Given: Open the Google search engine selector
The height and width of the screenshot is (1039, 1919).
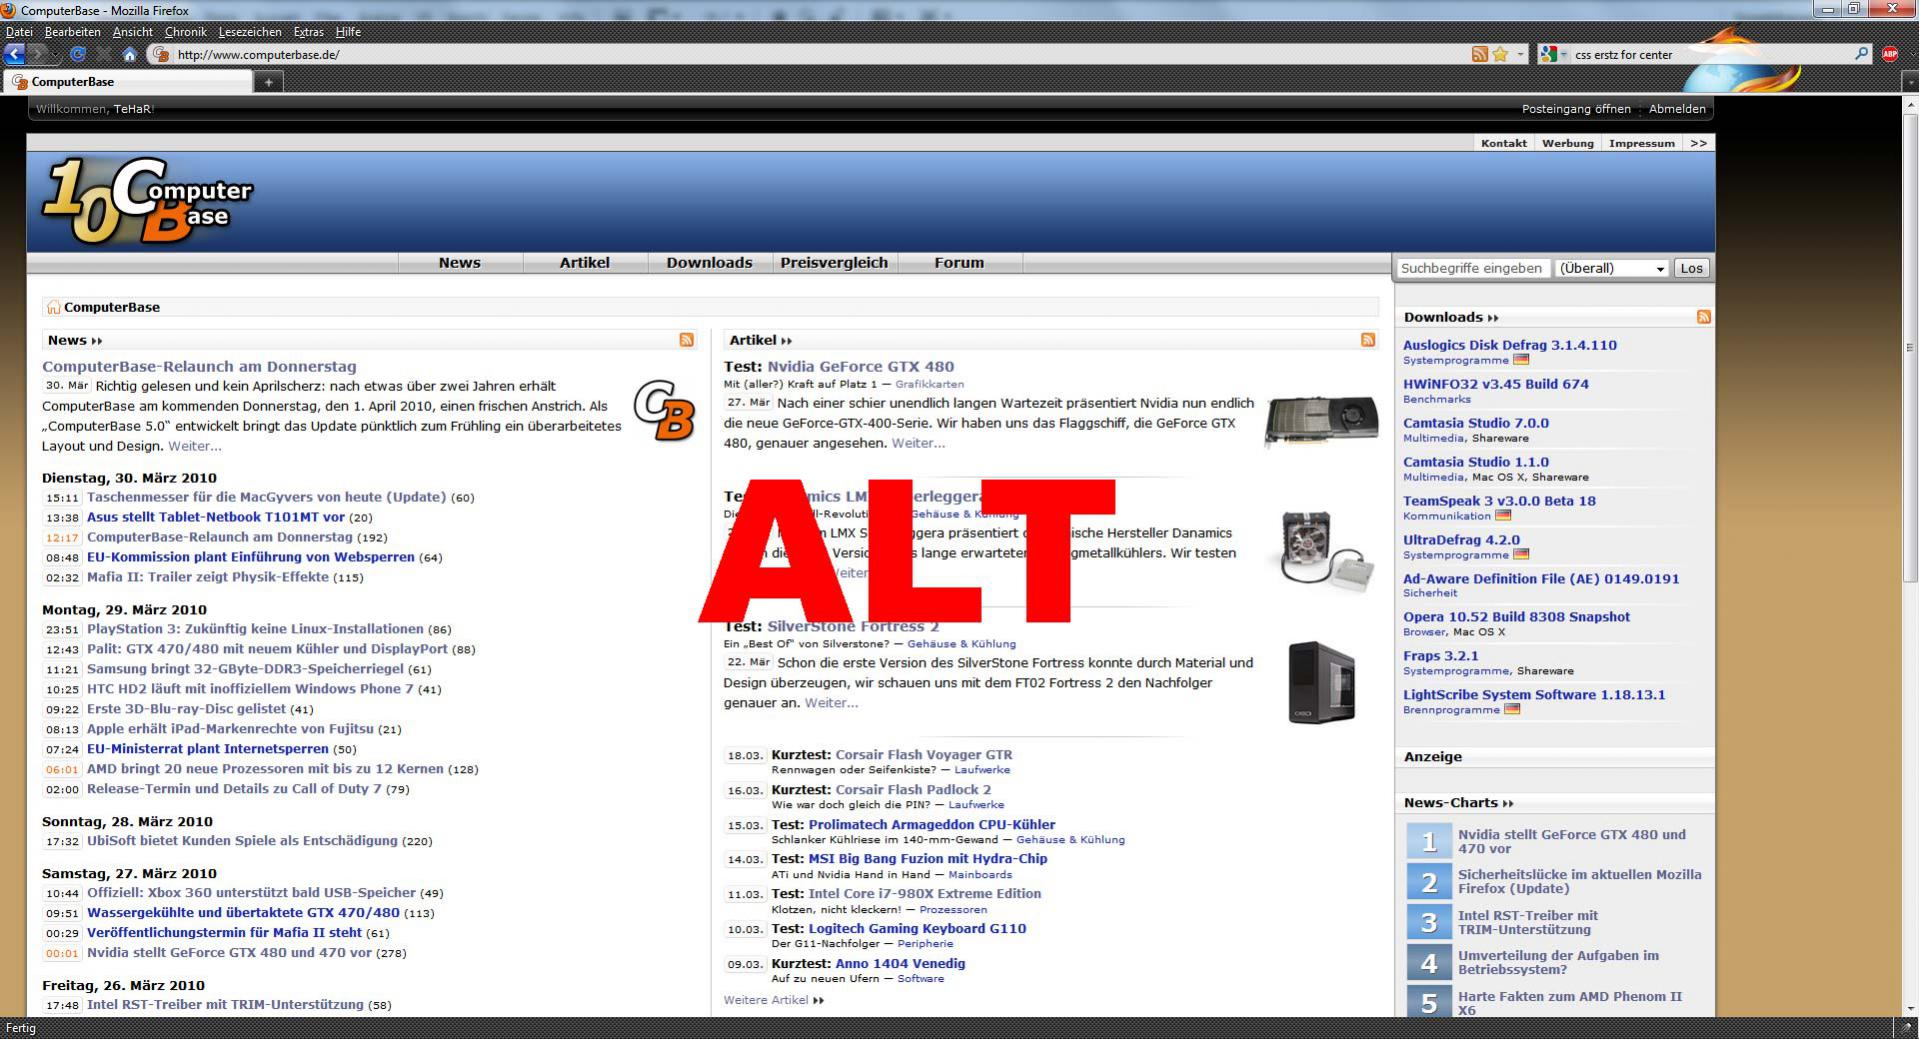Looking at the screenshot, I should (1554, 54).
